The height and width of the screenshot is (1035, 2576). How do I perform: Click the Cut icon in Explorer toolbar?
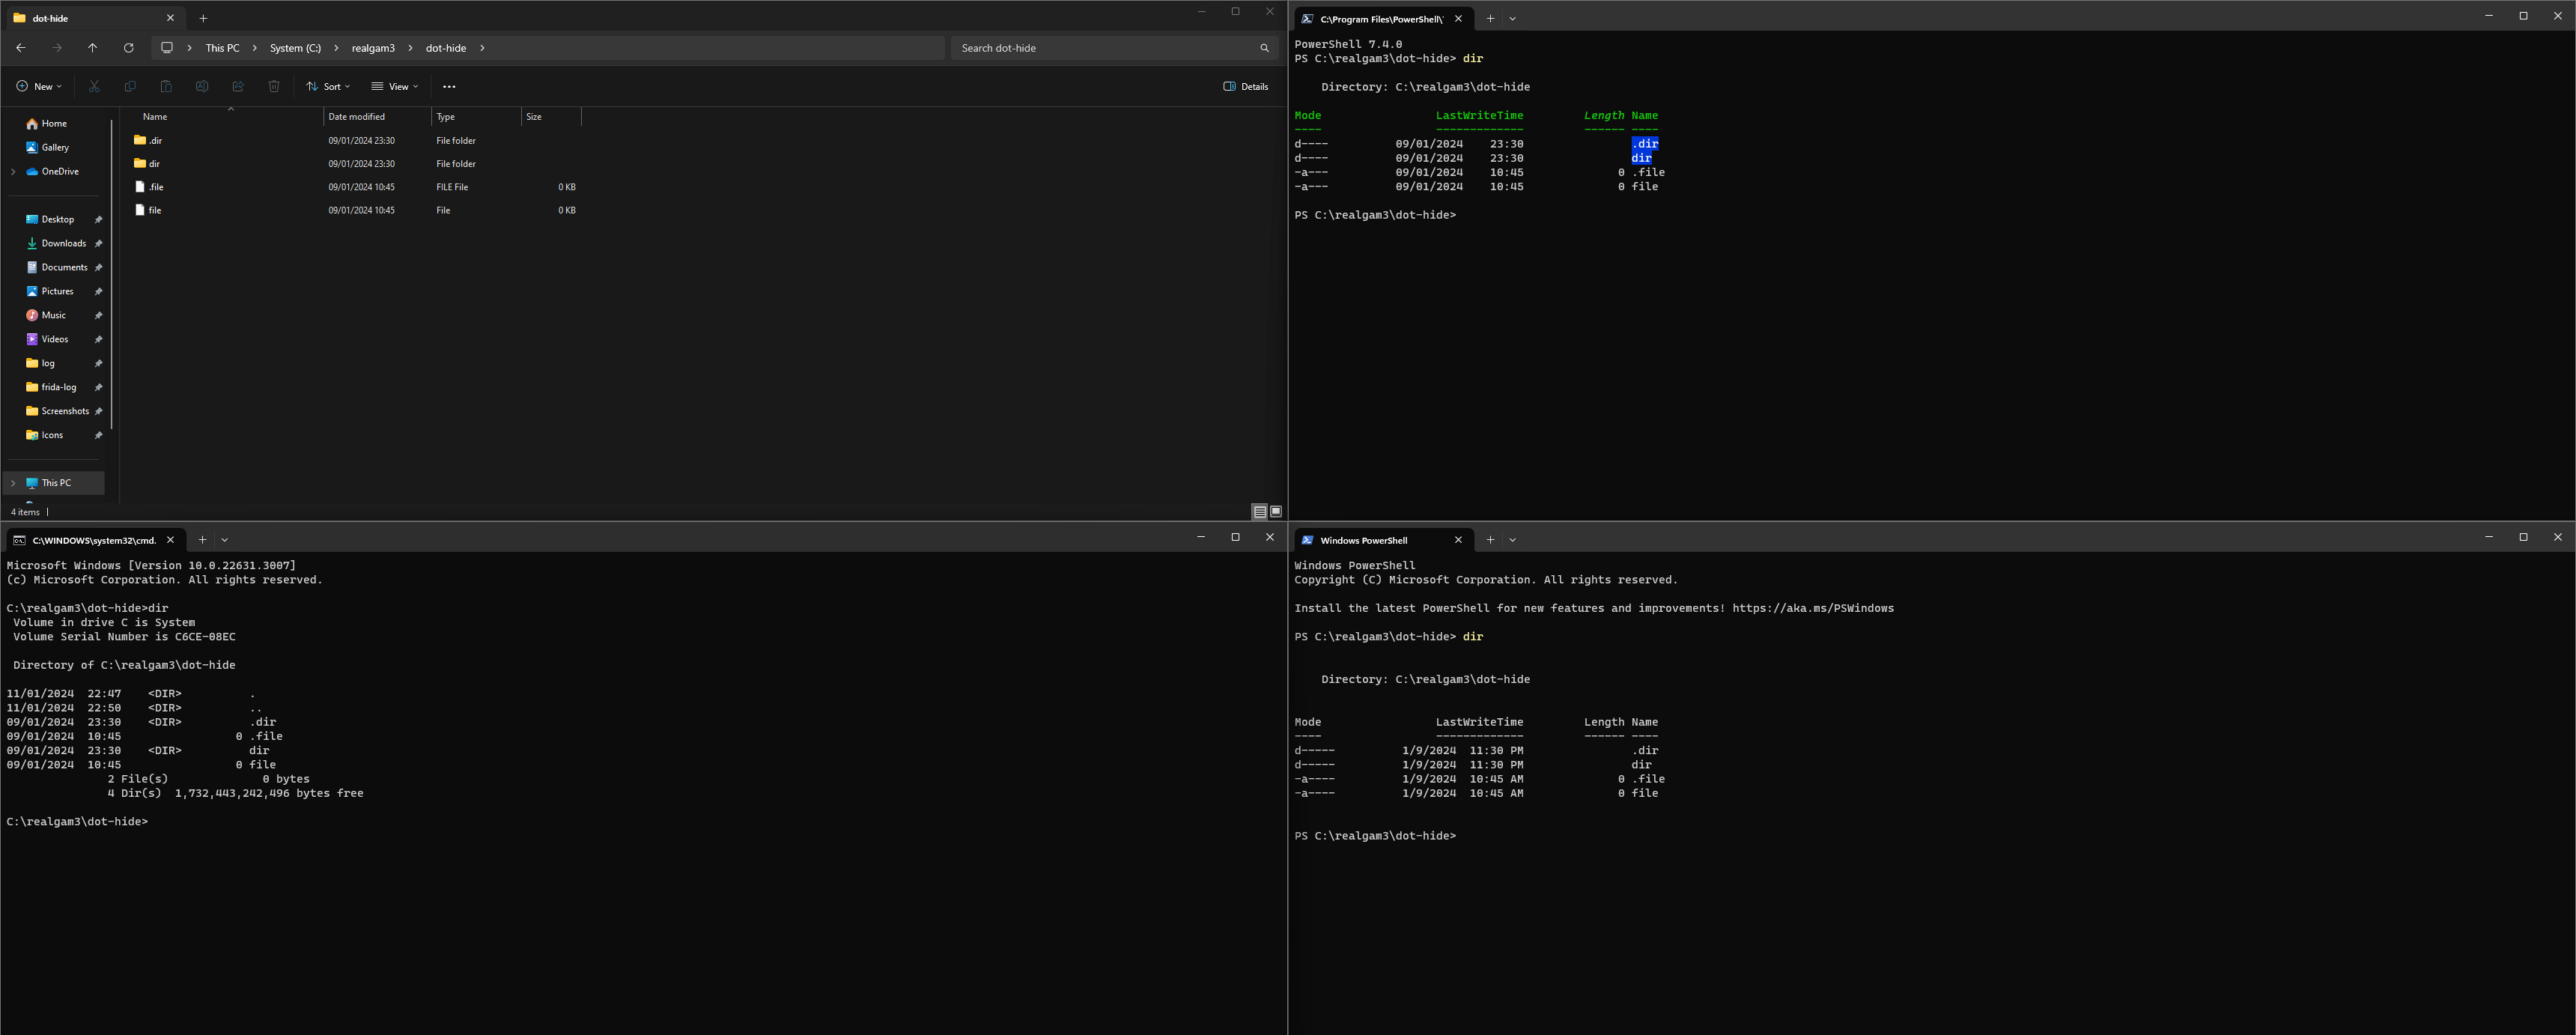[x=94, y=87]
